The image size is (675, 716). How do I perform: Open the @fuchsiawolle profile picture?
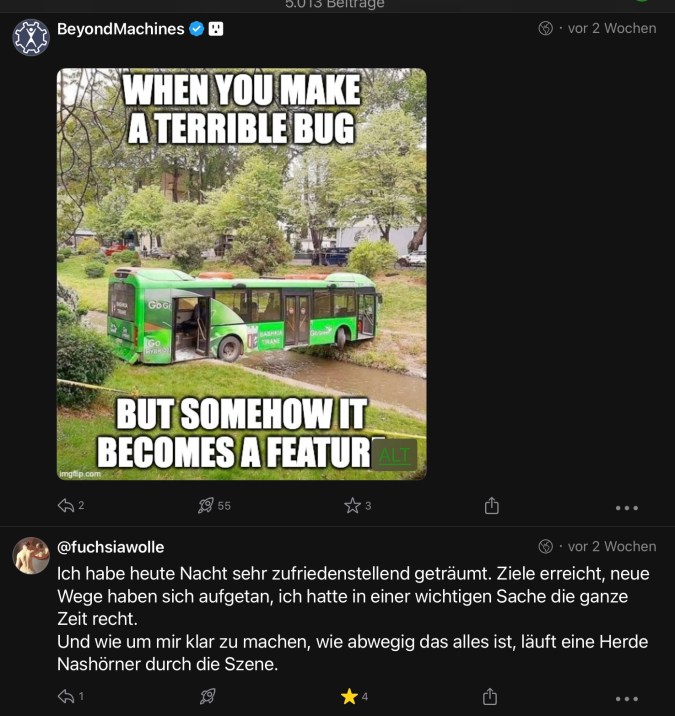31,555
